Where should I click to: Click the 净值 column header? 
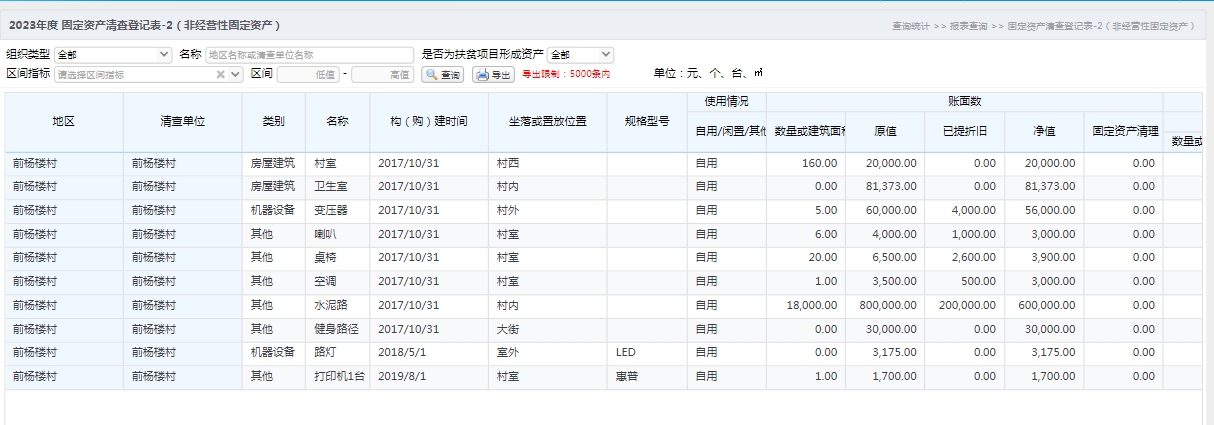click(1044, 131)
